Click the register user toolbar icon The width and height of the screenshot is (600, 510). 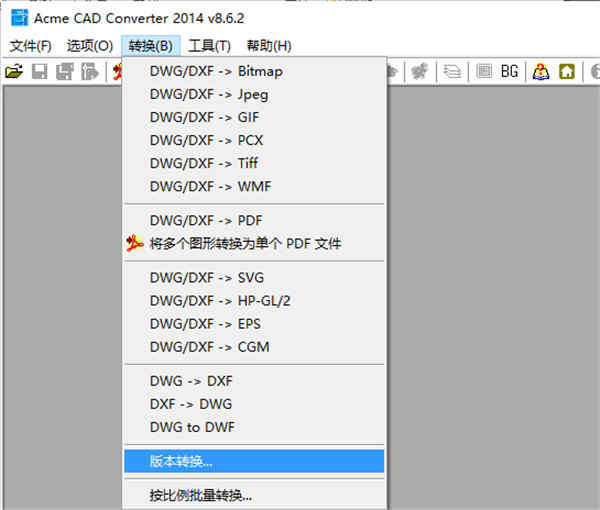541,72
